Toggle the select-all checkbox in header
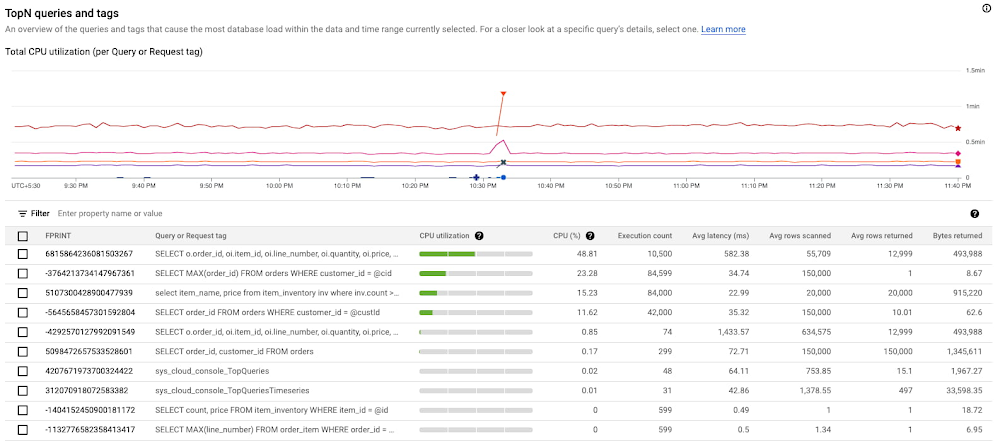This screenshot has height=445, width=1000. point(23,237)
